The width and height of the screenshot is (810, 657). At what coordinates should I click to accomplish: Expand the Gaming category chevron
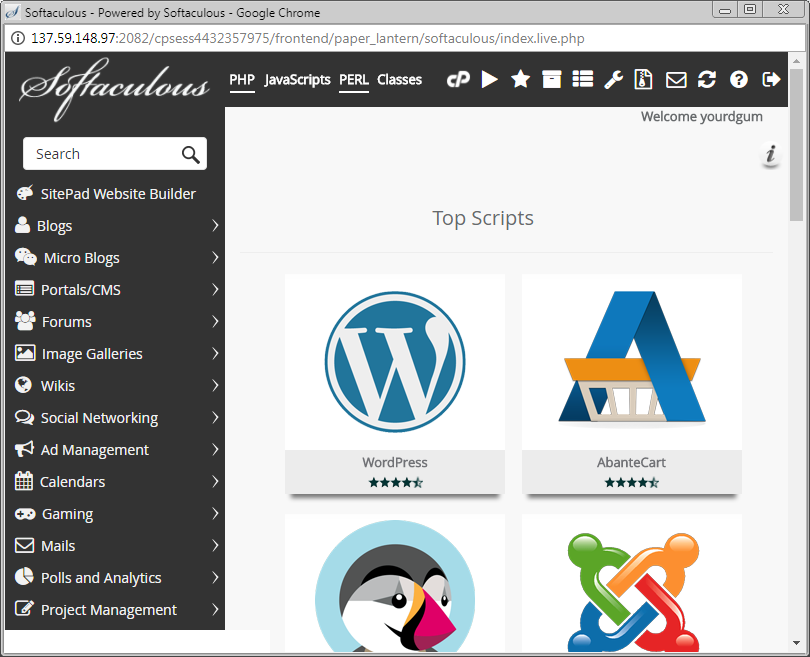click(x=215, y=513)
